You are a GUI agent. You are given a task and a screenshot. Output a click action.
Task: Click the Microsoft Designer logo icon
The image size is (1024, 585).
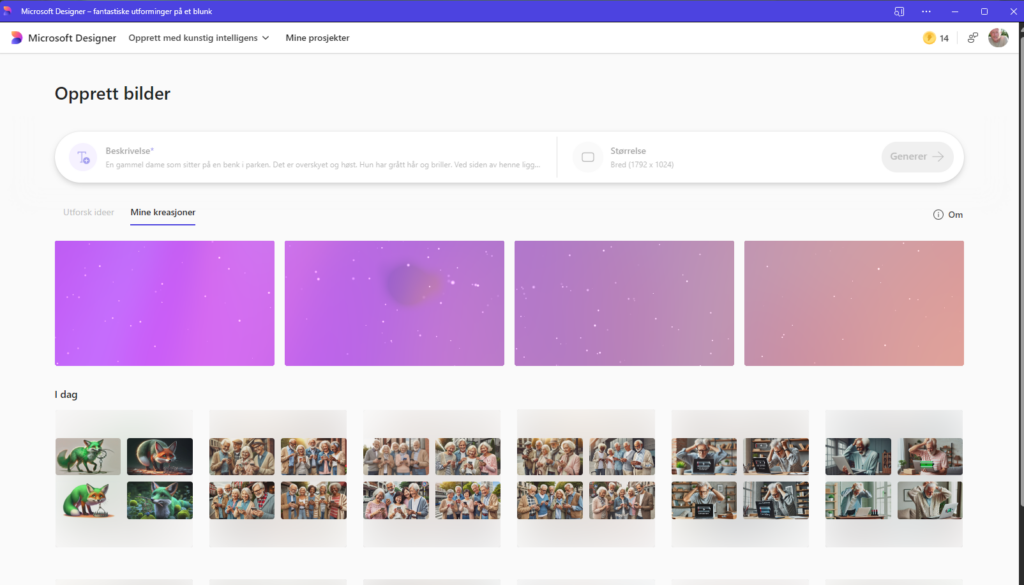click(x=17, y=38)
